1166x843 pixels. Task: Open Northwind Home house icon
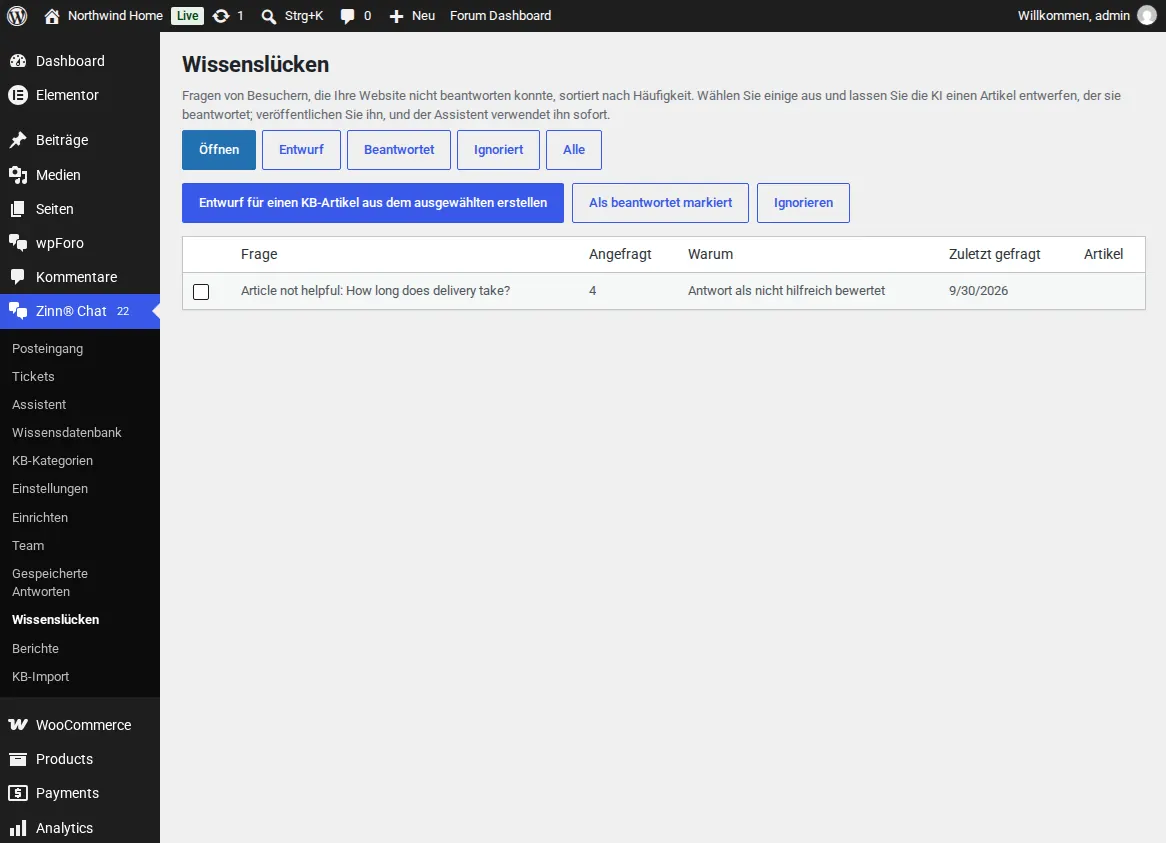click(x=51, y=16)
